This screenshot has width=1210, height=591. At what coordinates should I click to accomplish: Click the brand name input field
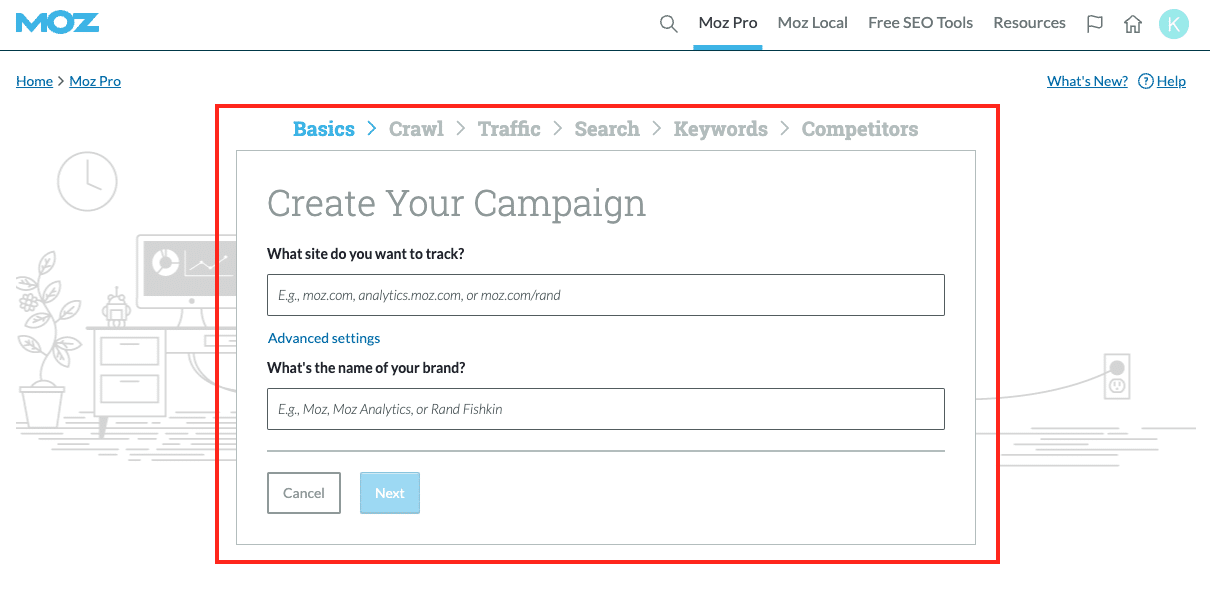pyautogui.click(x=605, y=409)
